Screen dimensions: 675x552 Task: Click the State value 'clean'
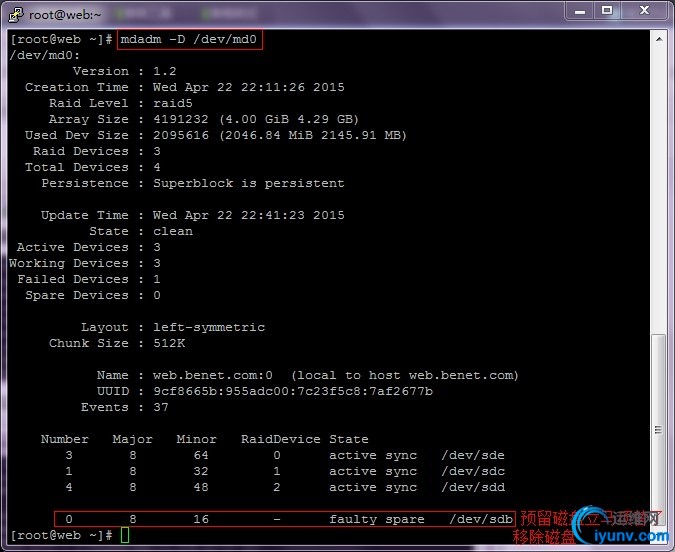pyautogui.click(x=173, y=231)
